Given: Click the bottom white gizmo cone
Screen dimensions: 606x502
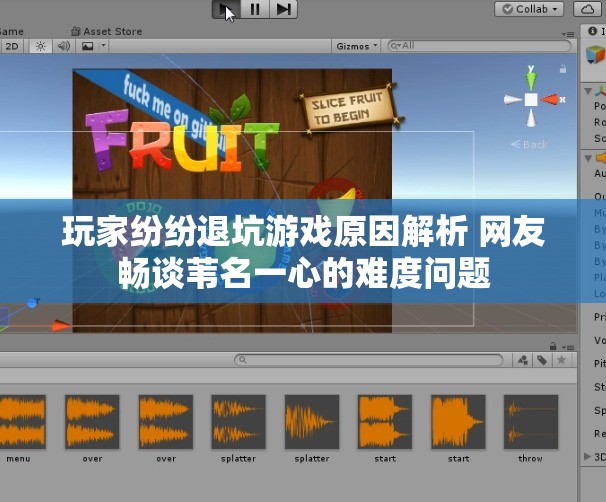Looking at the screenshot, I should point(531,118).
